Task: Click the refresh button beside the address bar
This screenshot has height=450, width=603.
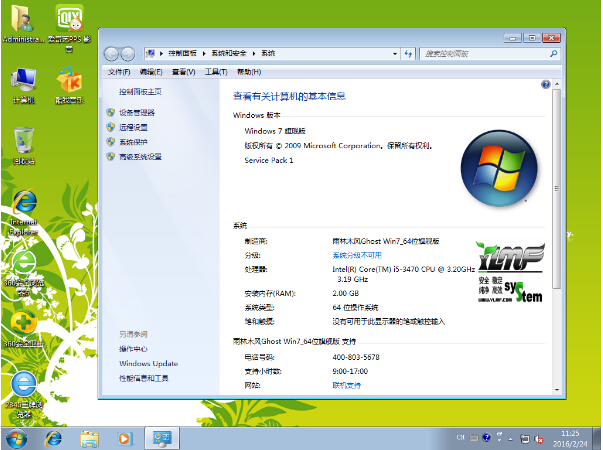Action: click(408, 53)
